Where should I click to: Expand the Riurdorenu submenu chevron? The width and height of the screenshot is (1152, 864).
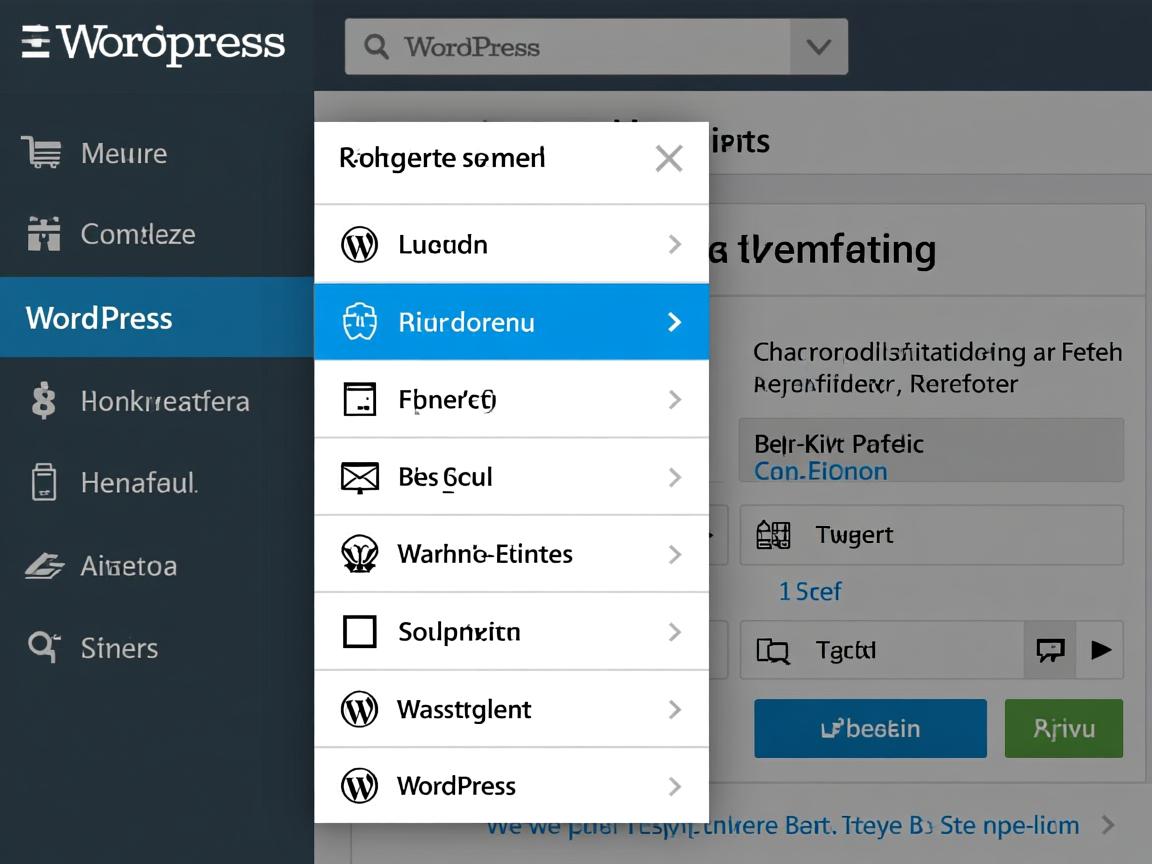675,322
